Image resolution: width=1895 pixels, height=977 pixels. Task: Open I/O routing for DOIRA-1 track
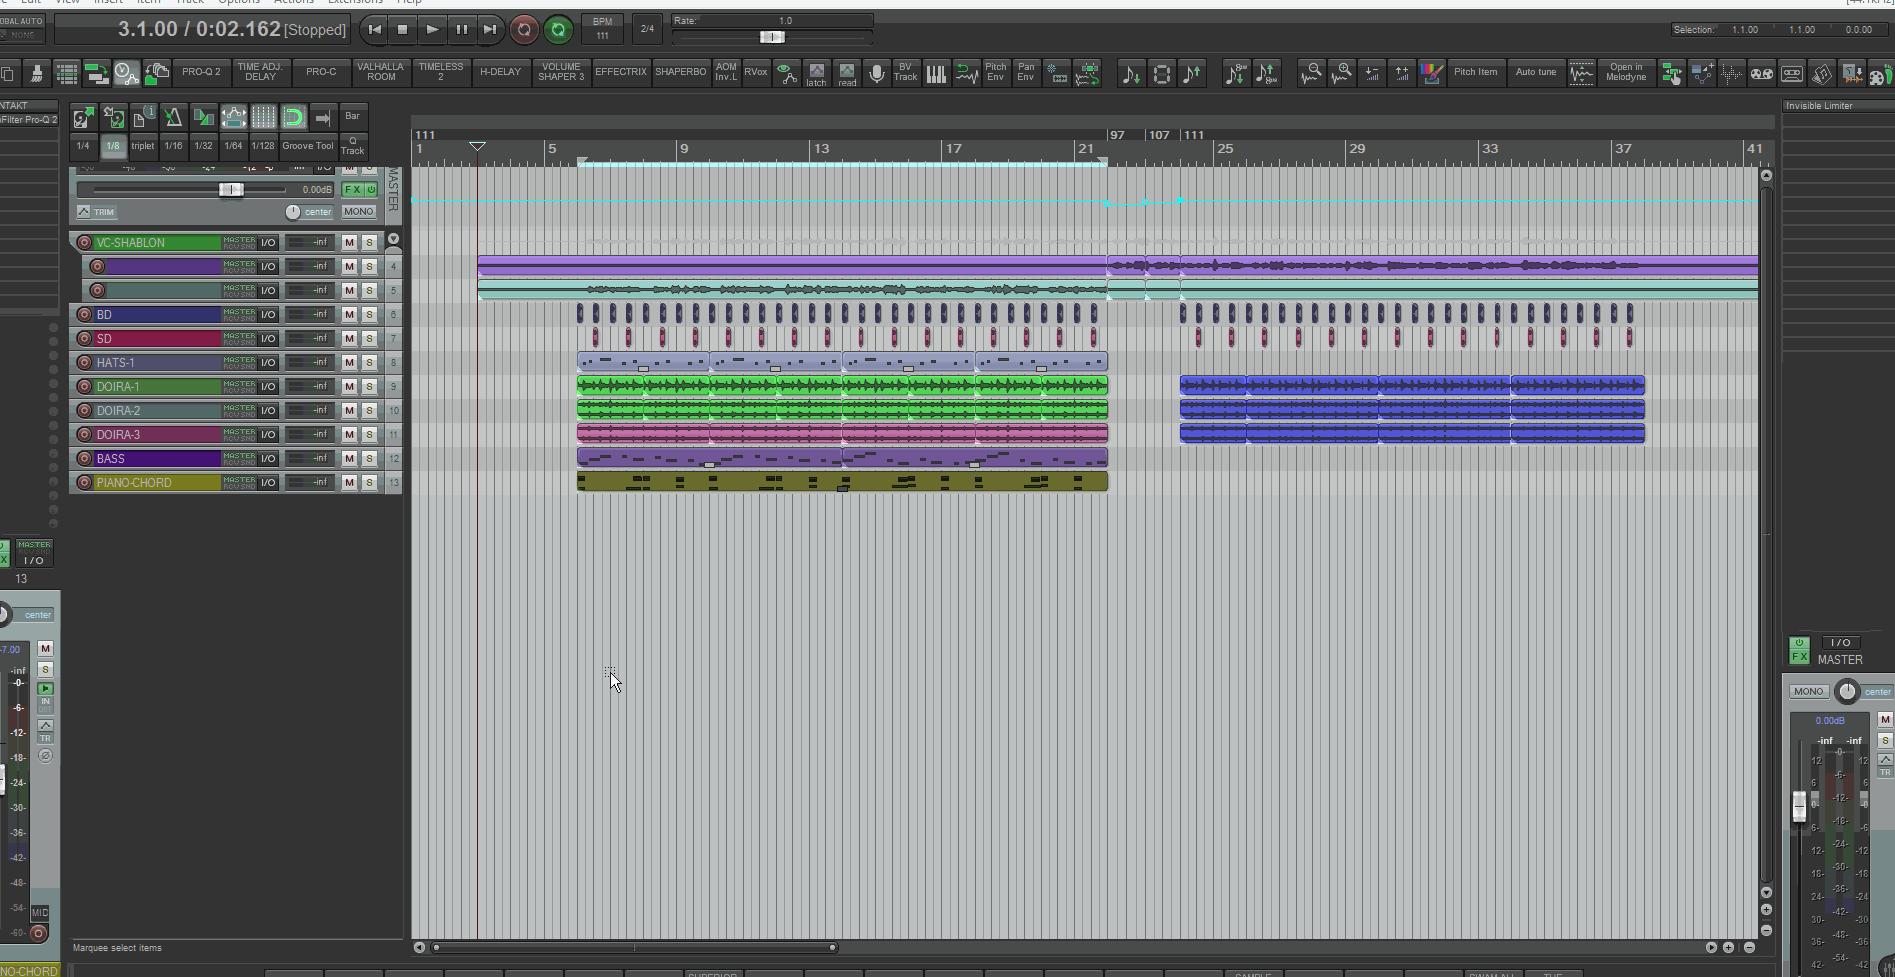[268, 386]
